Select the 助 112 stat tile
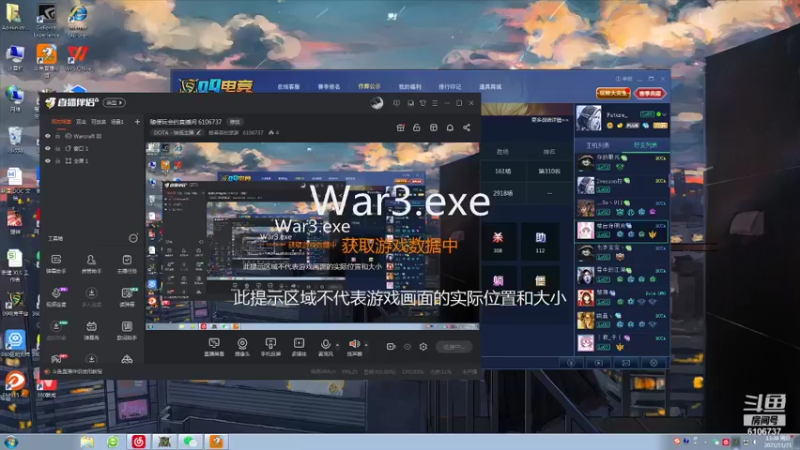800x450 pixels. [540, 242]
